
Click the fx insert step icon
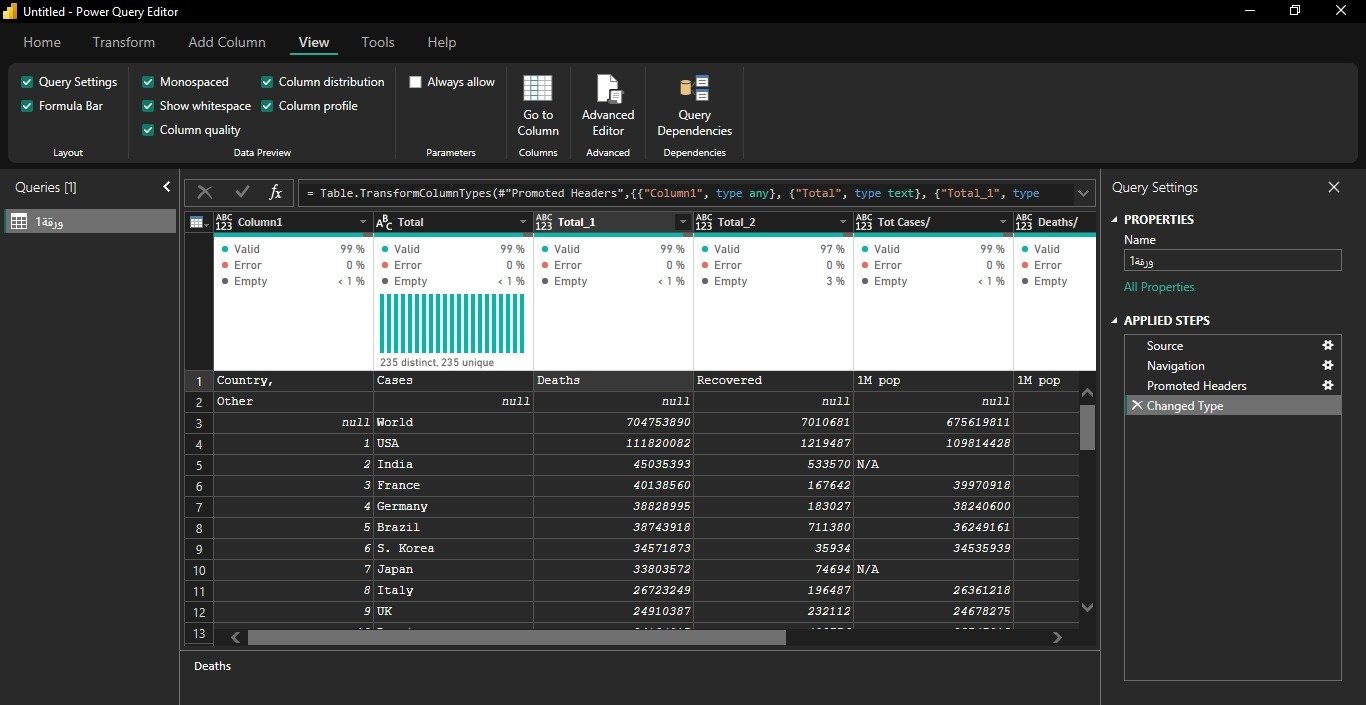[276, 193]
